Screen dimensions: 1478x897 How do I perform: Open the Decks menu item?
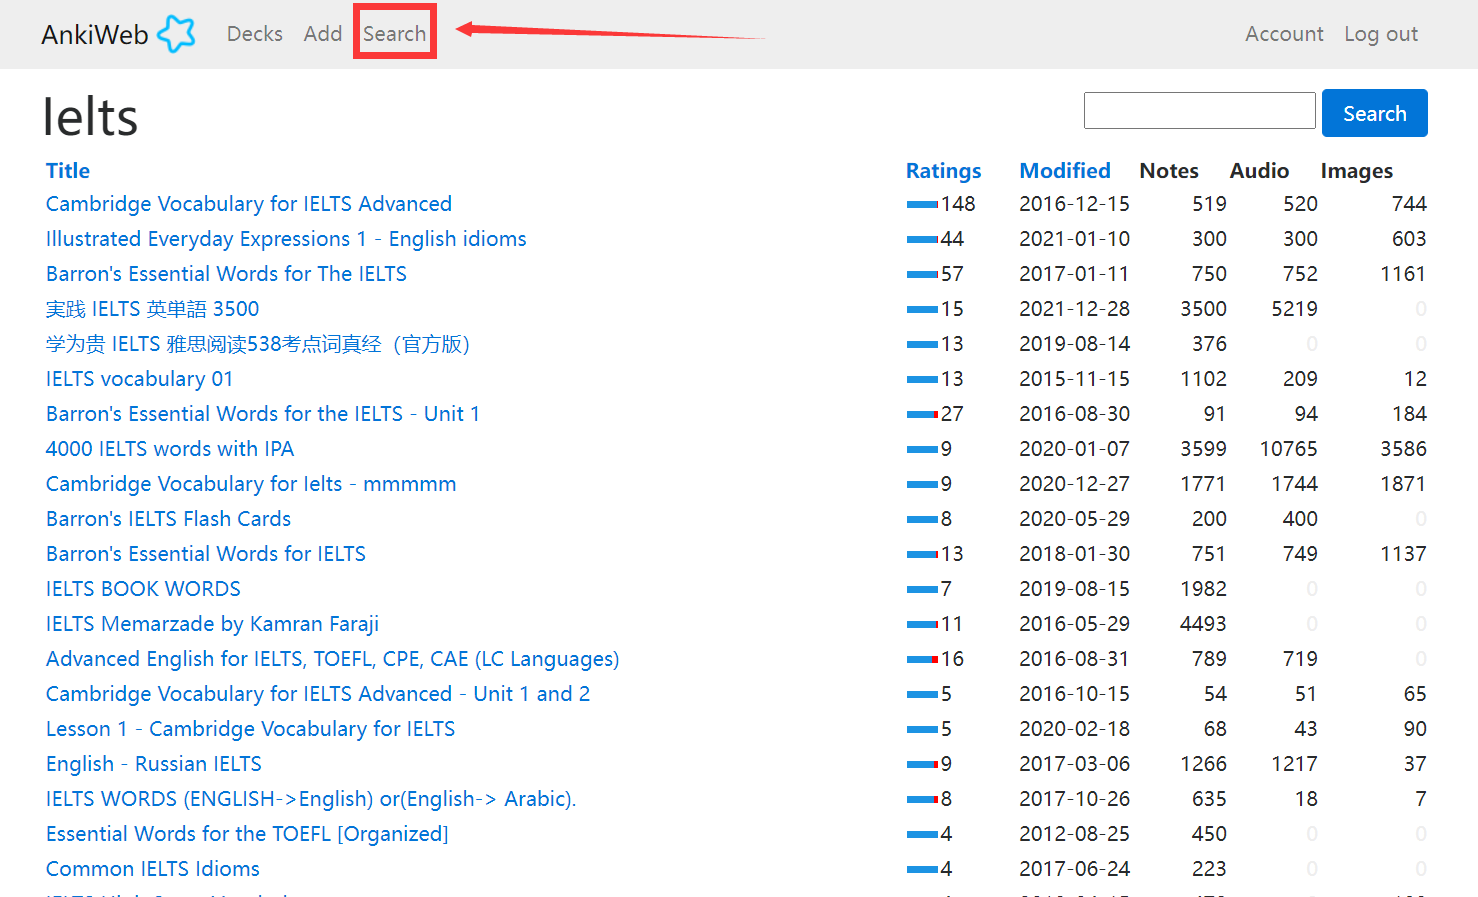click(255, 34)
